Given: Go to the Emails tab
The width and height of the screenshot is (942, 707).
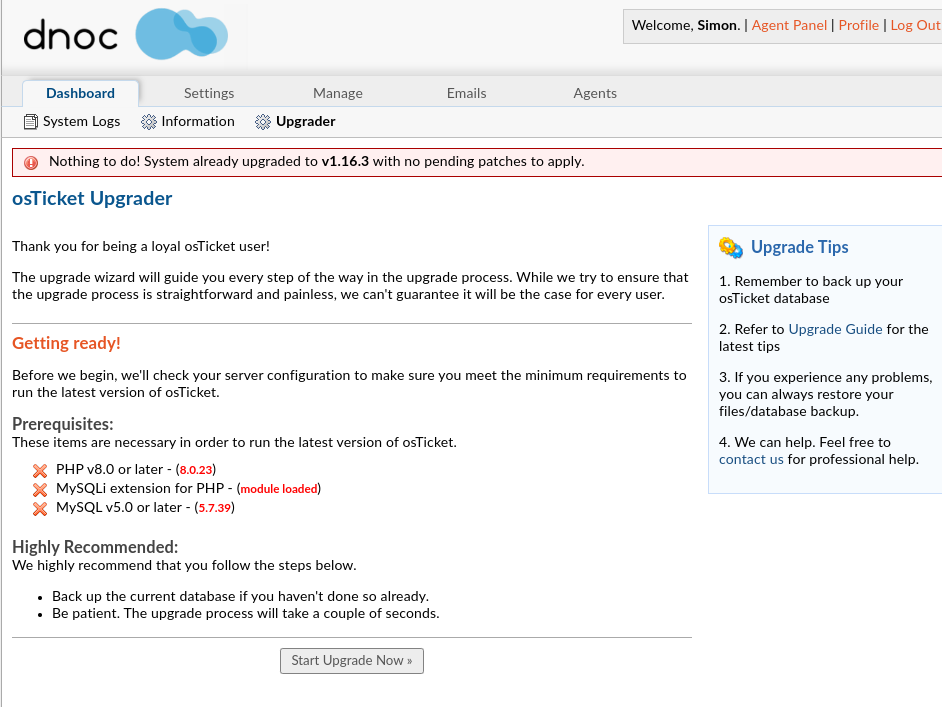Looking at the screenshot, I should (466, 93).
